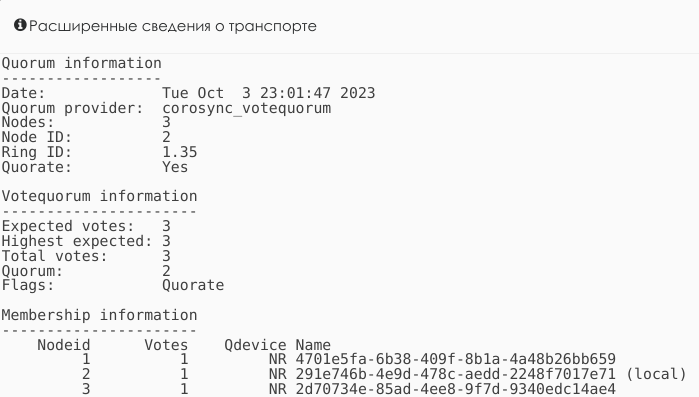This screenshot has height=397, width=699.
Task: Click the Qdevice column header
Action: (255, 345)
